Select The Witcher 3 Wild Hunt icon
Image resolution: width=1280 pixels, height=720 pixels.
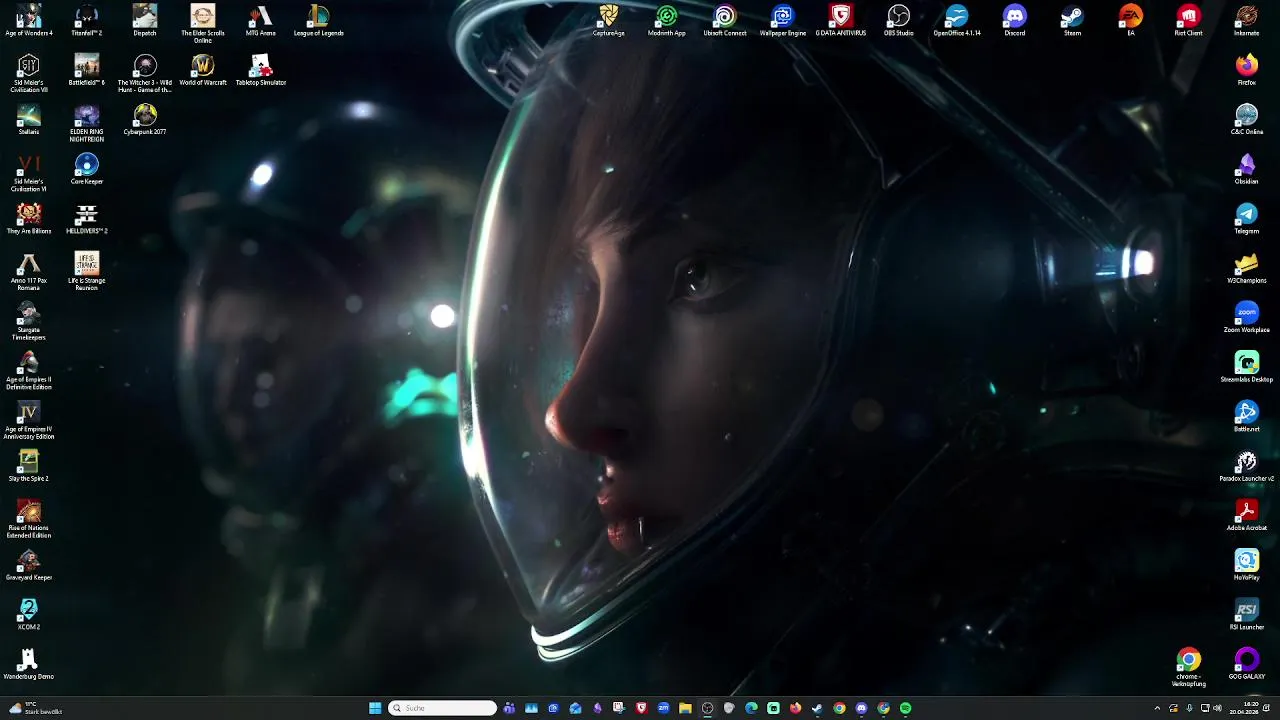[x=145, y=73]
